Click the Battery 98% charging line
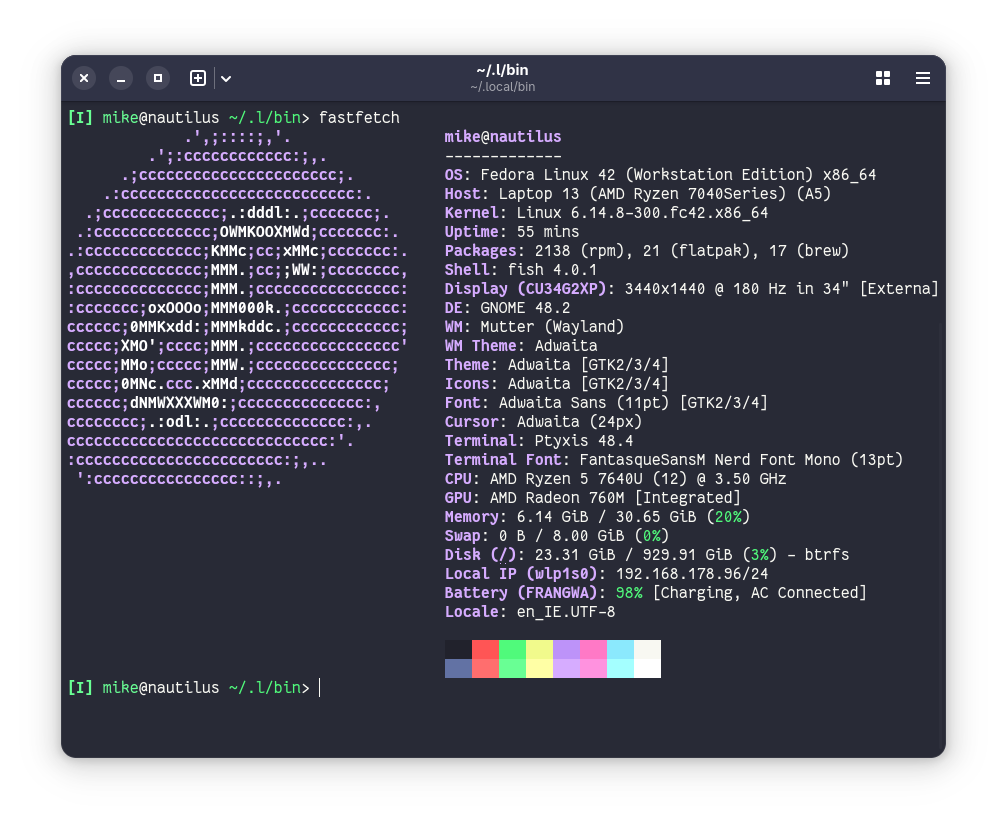Screen dimensions: 1007x825 (x=656, y=593)
